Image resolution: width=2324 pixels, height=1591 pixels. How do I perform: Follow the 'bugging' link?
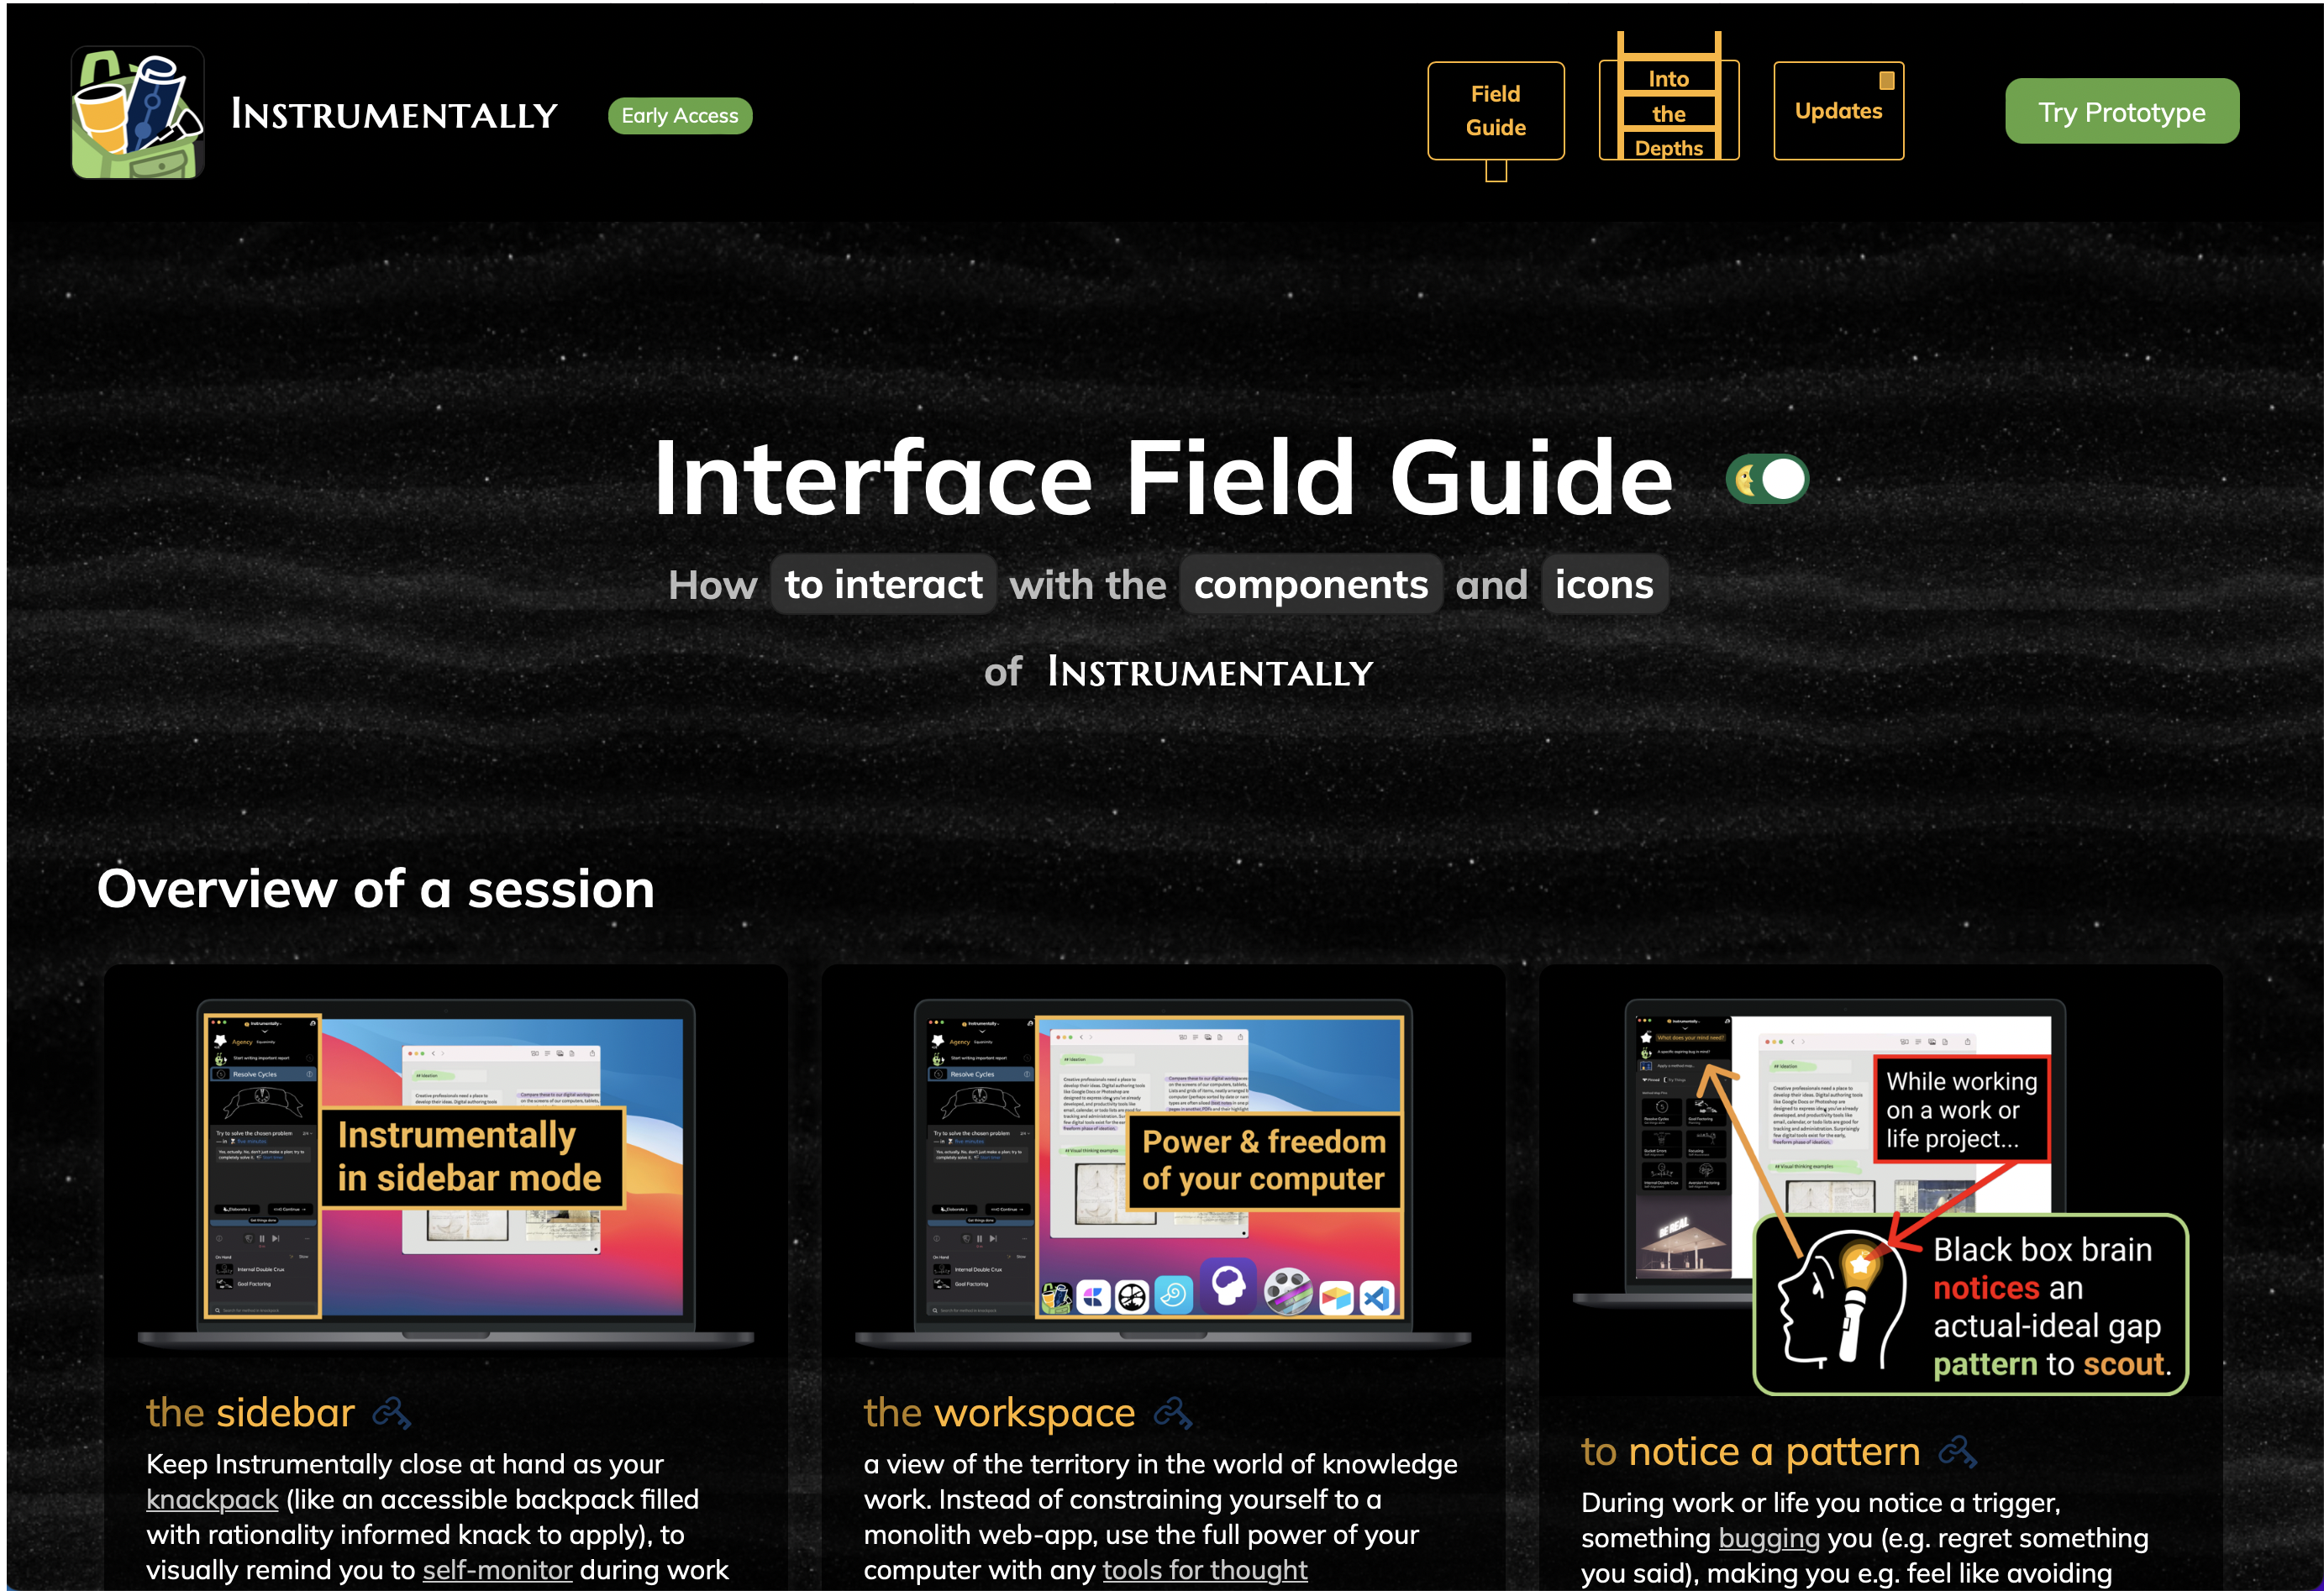click(x=1769, y=1537)
